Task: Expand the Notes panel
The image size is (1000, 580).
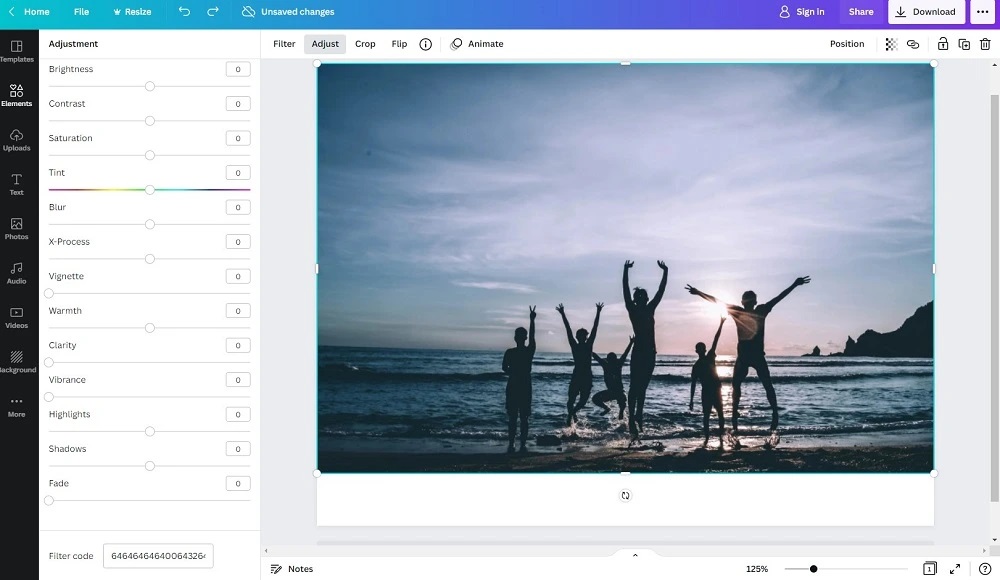Action: click(x=292, y=568)
